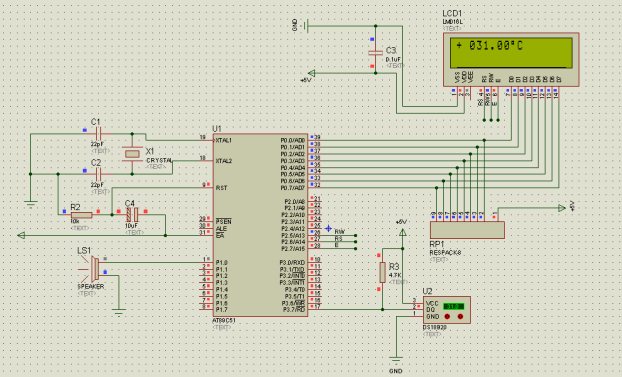622x377 pixels.
Task: Click the P2.0/A8 pin label
Action: pyautogui.click(x=295, y=201)
